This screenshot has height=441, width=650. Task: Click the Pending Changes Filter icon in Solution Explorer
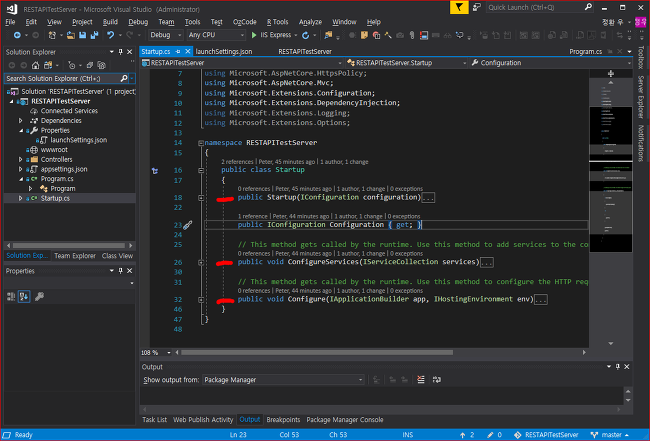point(72,65)
